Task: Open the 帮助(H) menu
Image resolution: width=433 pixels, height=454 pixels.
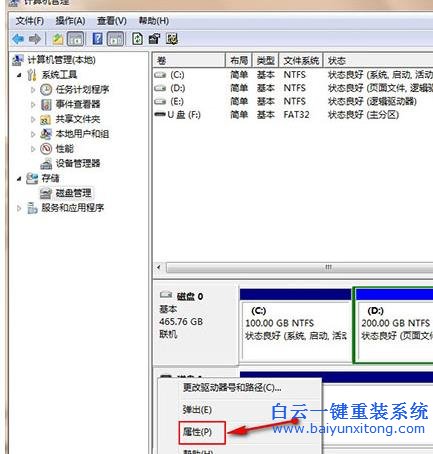Action: point(154,21)
